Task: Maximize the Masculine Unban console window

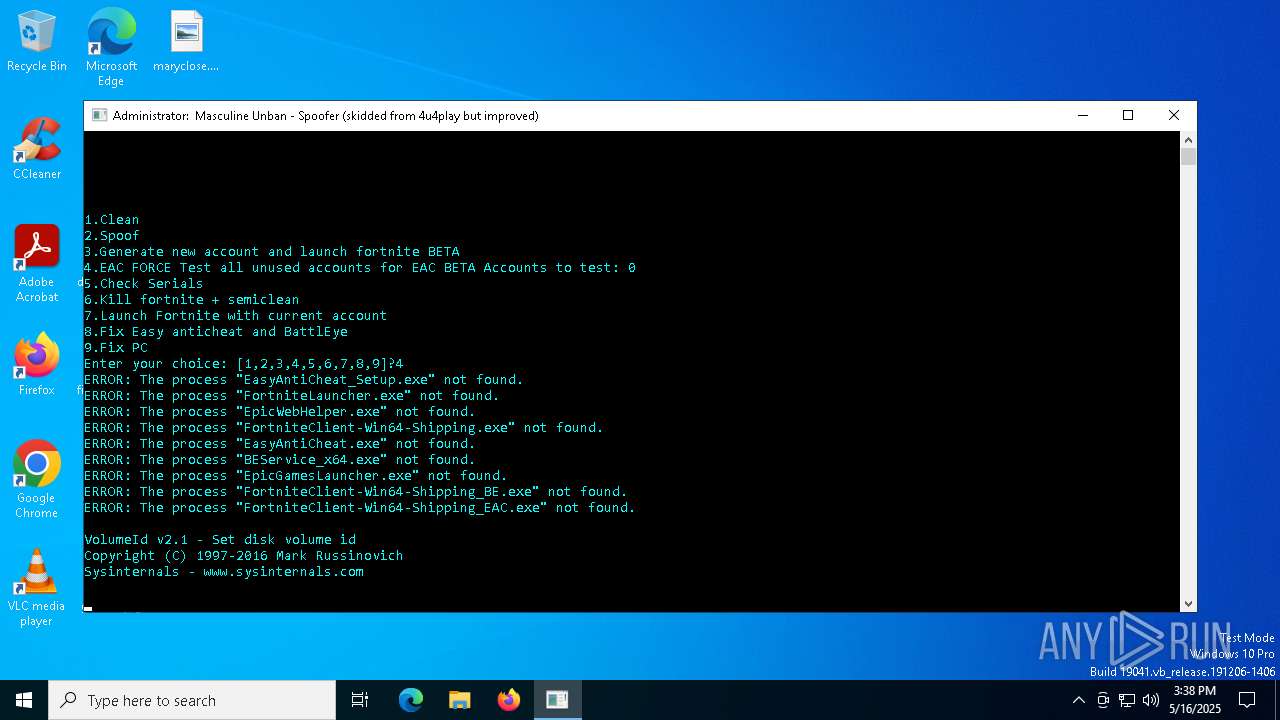Action: point(1128,116)
